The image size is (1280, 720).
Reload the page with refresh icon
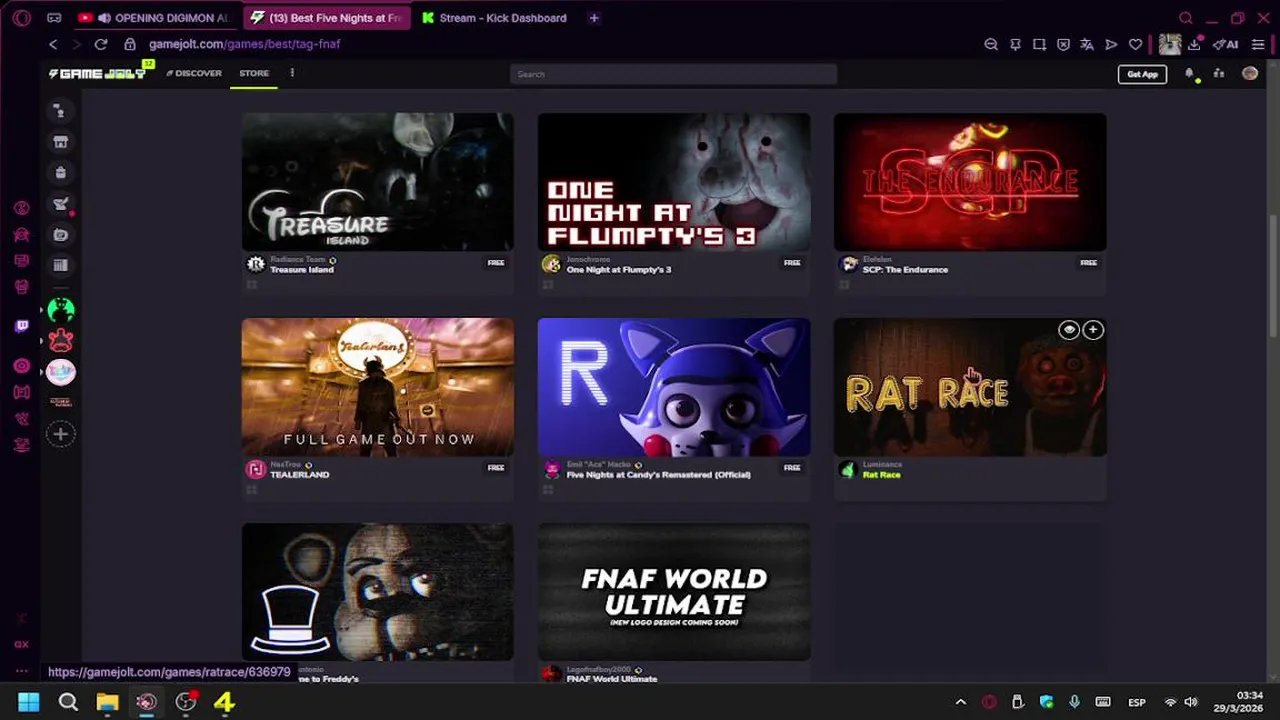pos(101,44)
